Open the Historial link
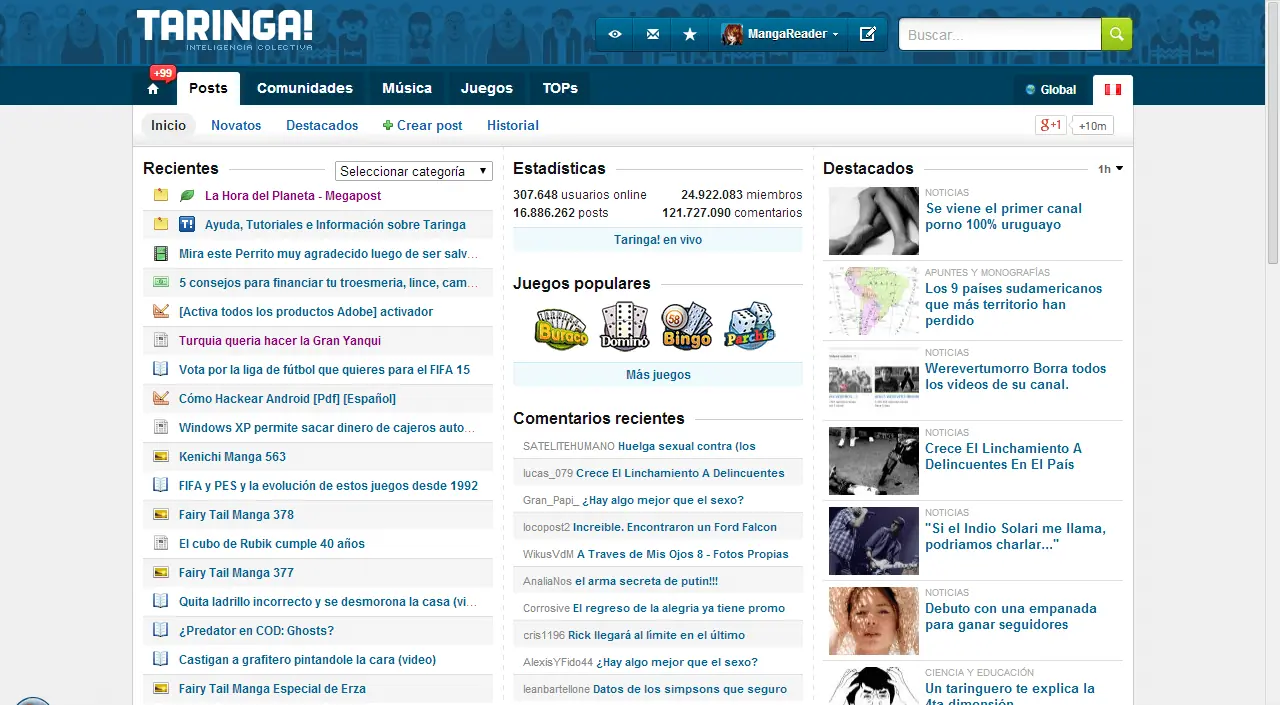Image resolution: width=1280 pixels, height=705 pixels. (513, 125)
